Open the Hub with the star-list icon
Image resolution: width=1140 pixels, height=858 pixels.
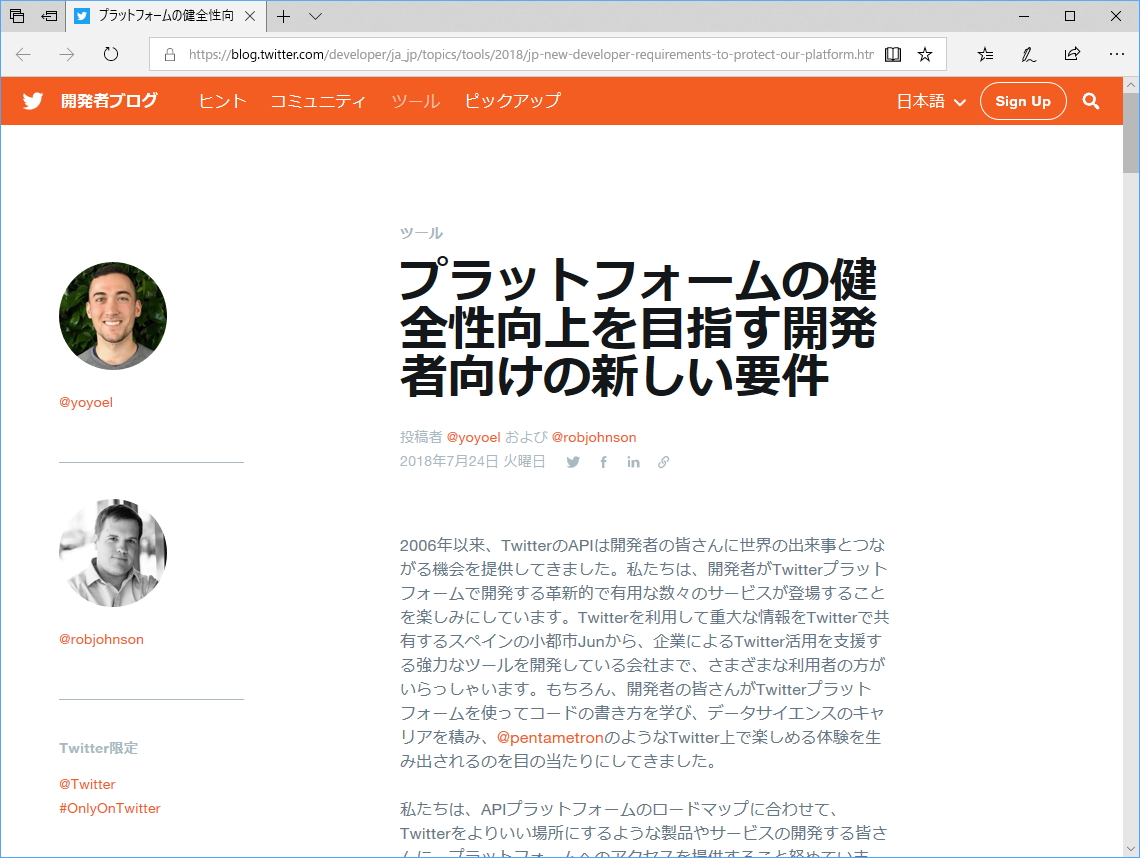pyautogui.click(x=985, y=55)
